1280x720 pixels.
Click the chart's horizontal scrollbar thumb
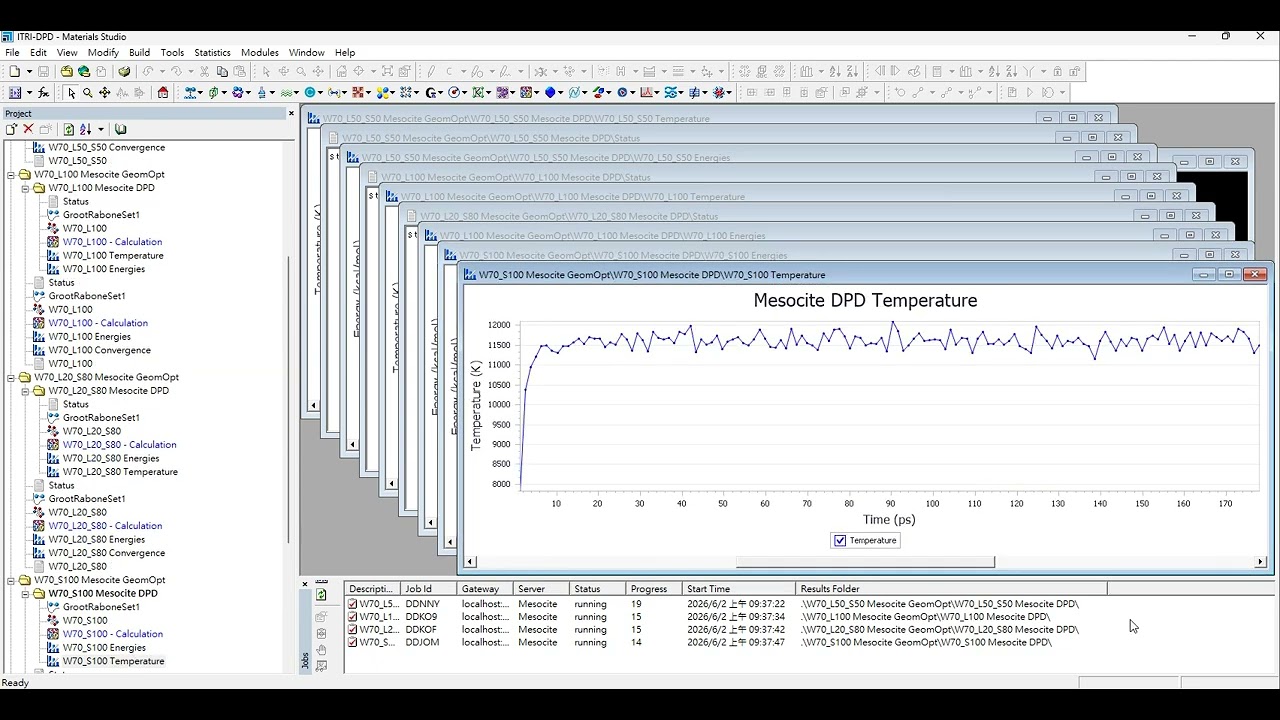865,562
